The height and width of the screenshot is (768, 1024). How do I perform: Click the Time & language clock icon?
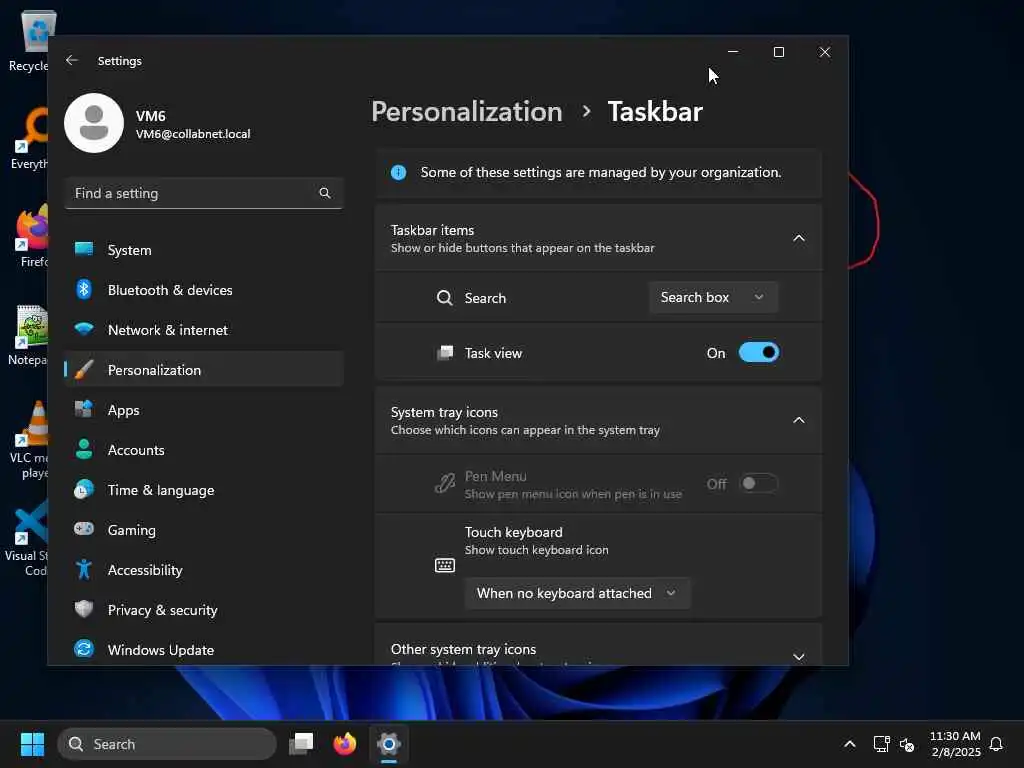(84, 489)
